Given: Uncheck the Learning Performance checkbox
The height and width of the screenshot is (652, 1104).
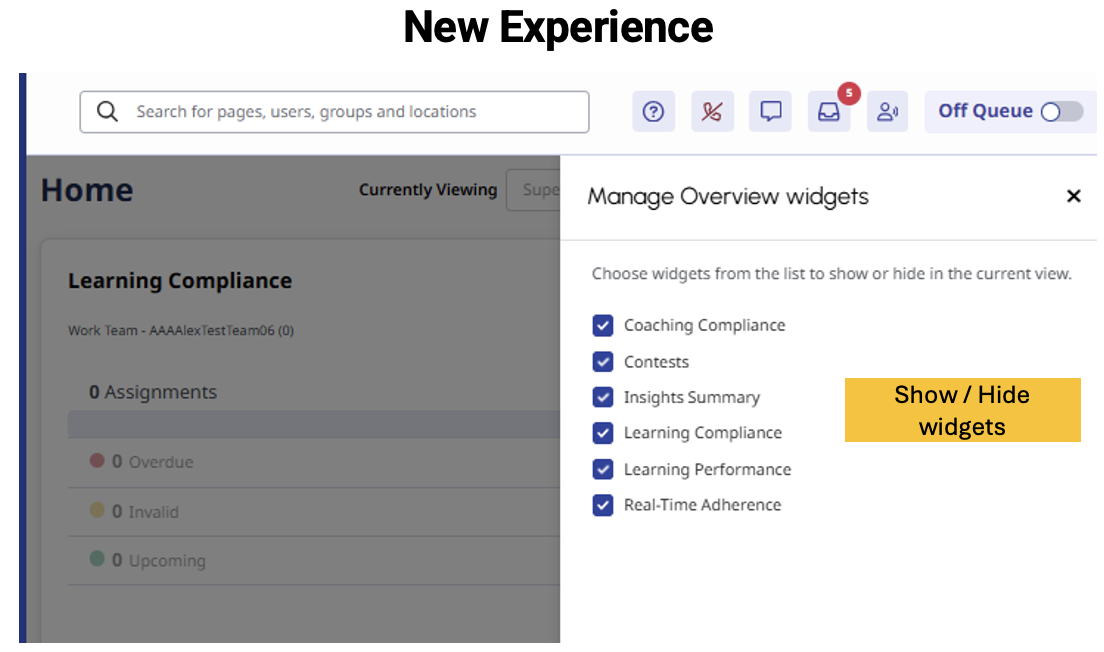Looking at the screenshot, I should pyautogui.click(x=603, y=469).
